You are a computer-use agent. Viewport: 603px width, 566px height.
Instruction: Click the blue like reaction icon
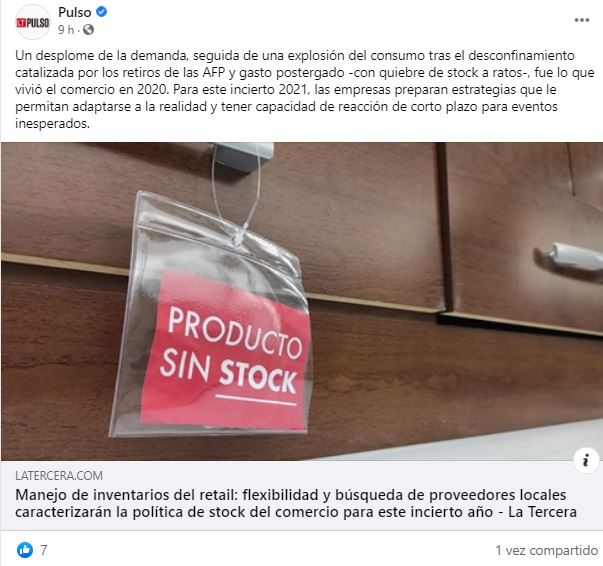coord(25,550)
